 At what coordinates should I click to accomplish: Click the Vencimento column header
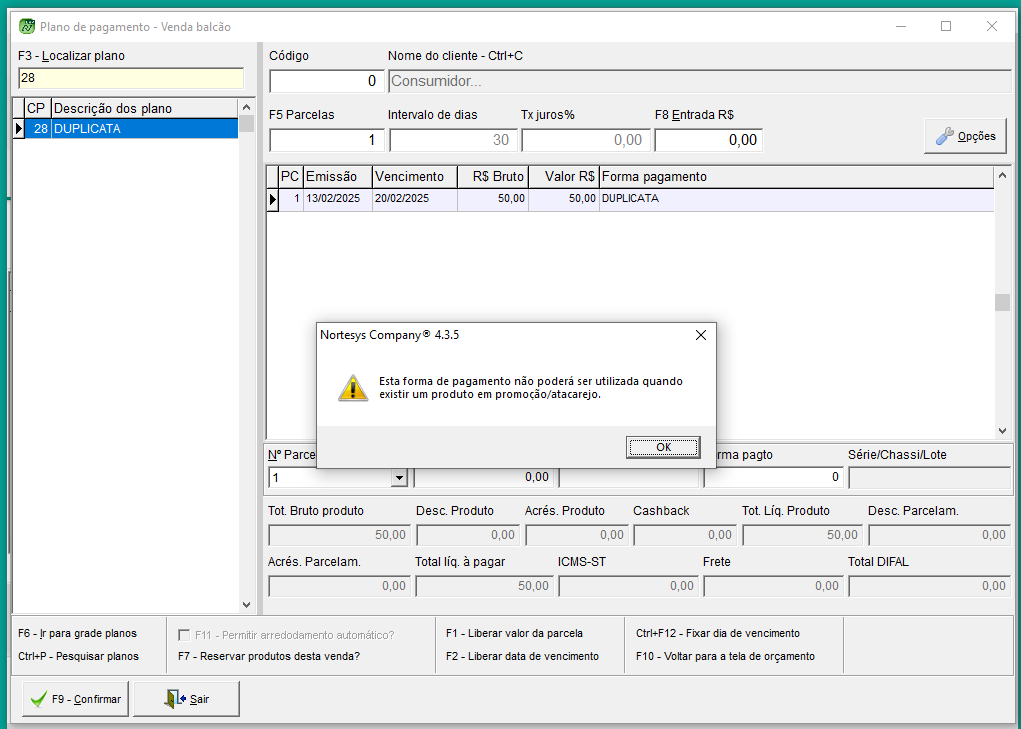[x=414, y=177]
